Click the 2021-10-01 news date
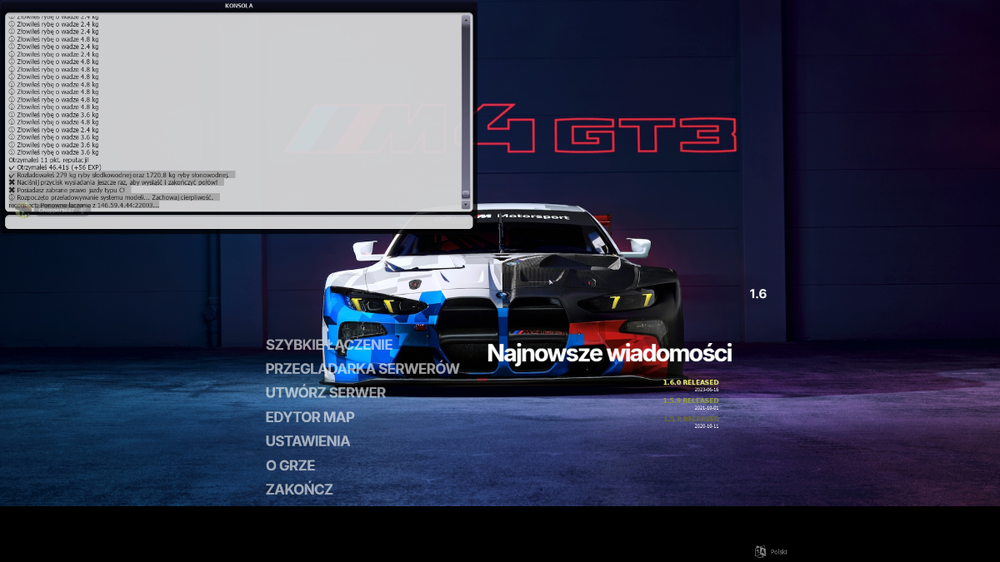 706,408
